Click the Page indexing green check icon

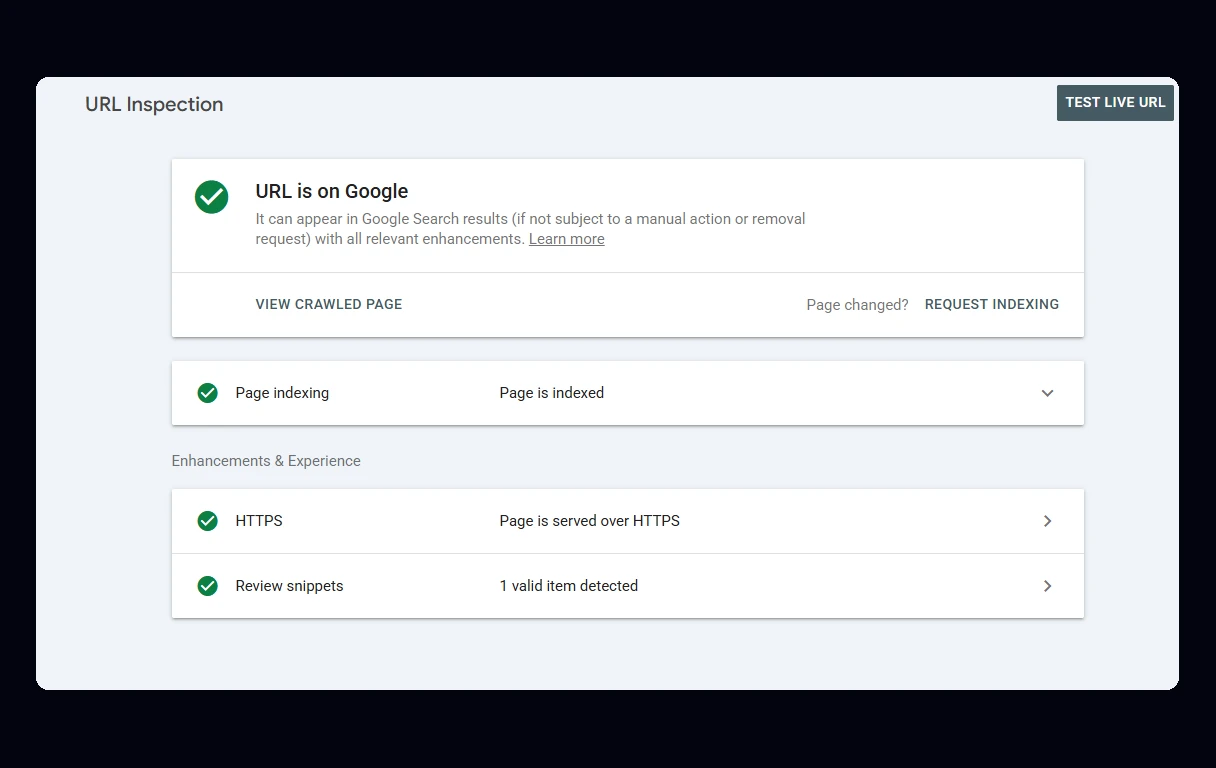click(x=208, y=393)
